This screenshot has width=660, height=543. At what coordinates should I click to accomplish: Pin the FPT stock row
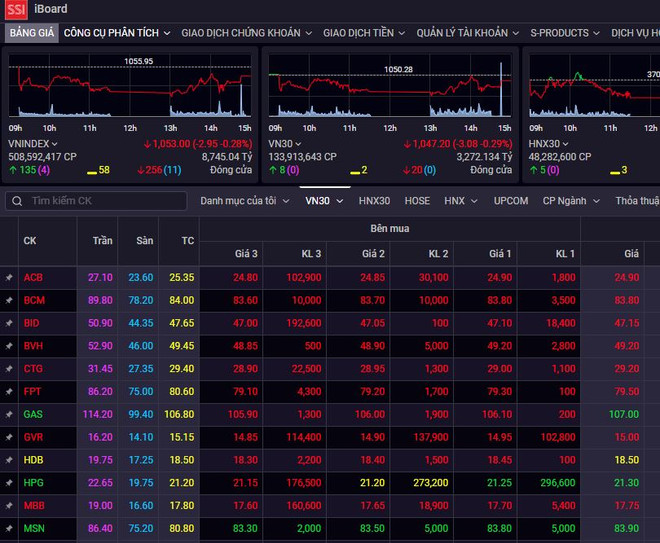9,392
